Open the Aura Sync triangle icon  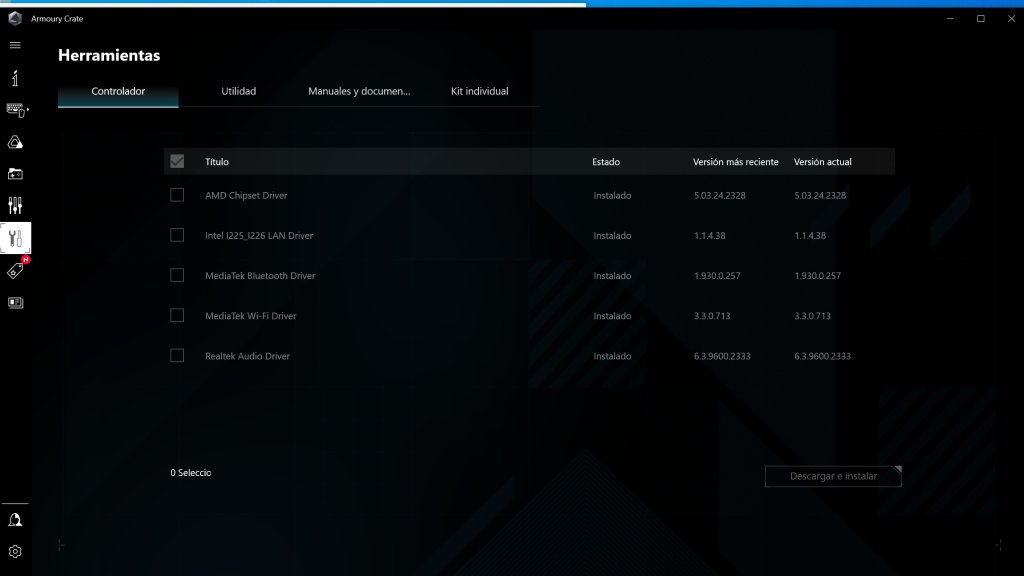pos(15,142)
